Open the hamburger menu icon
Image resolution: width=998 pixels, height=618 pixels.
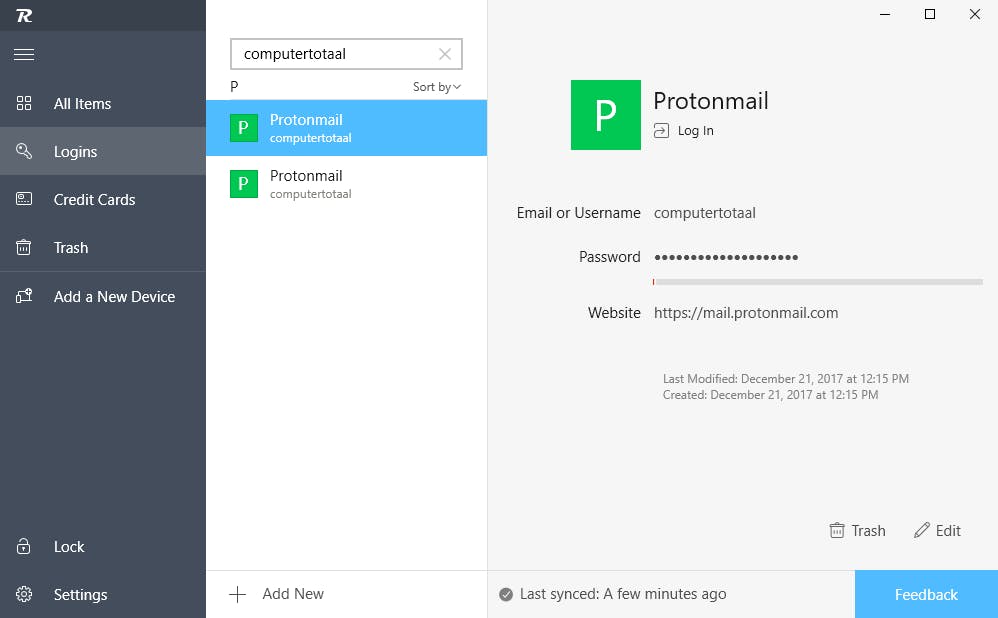click(24, 54)
